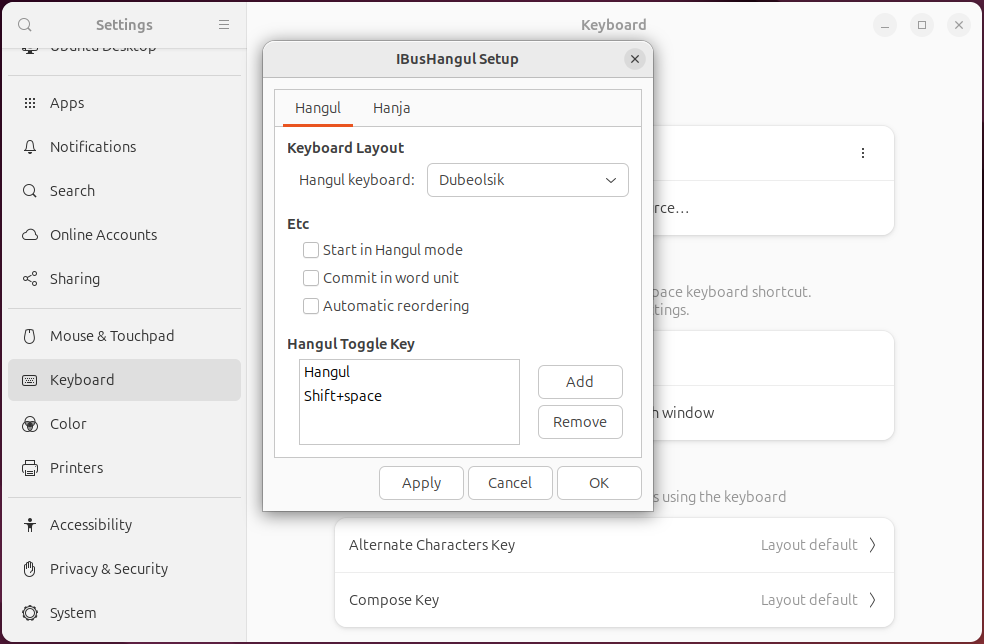Click Alternate Characters Key Layout default value
The image size is (984, 644).
click(809, 545)
